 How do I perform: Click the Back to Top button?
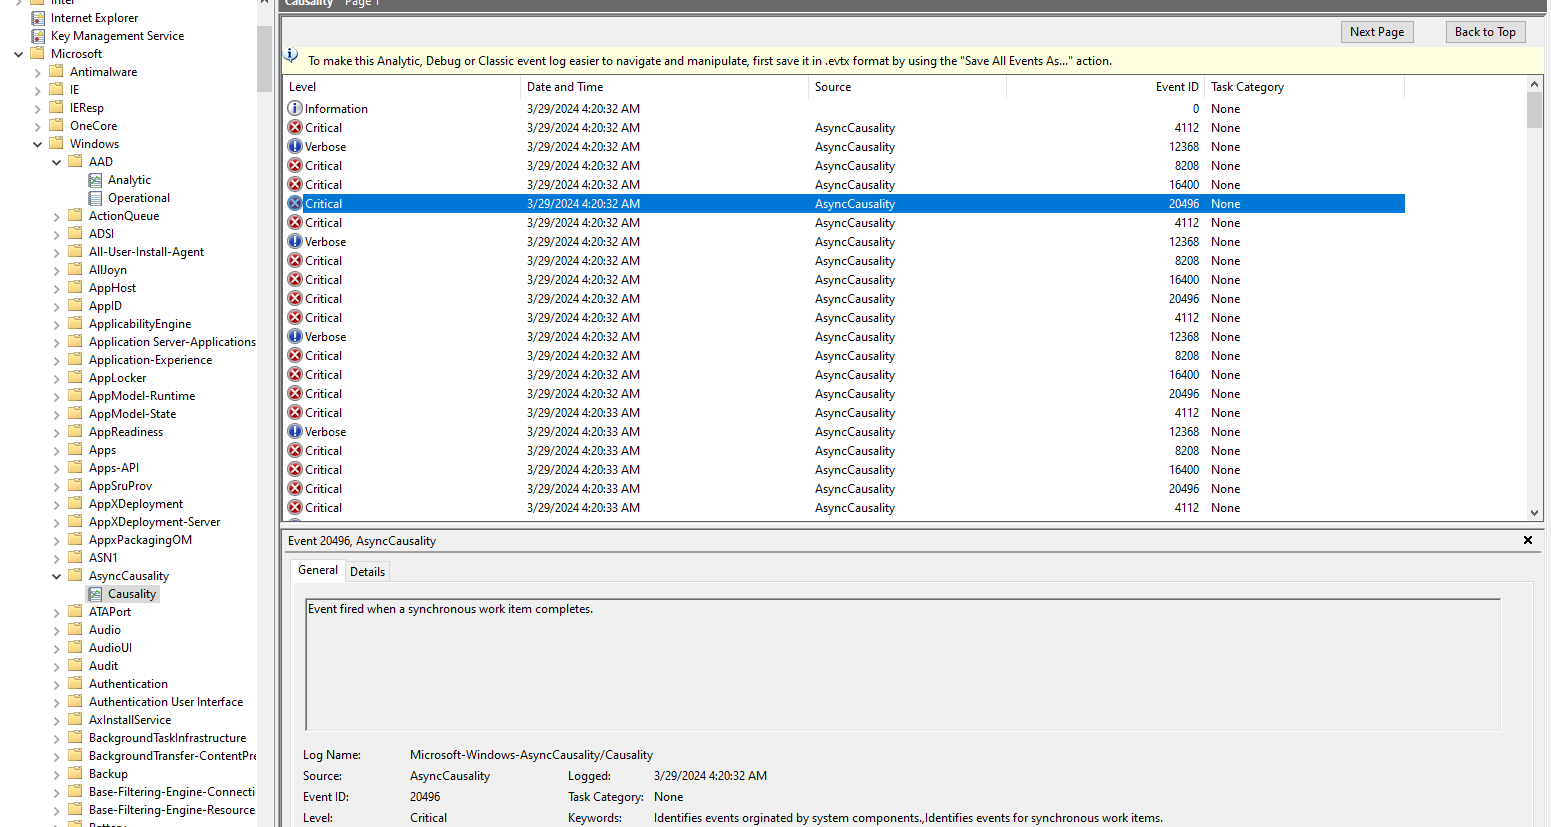(x=1486, y=31)
